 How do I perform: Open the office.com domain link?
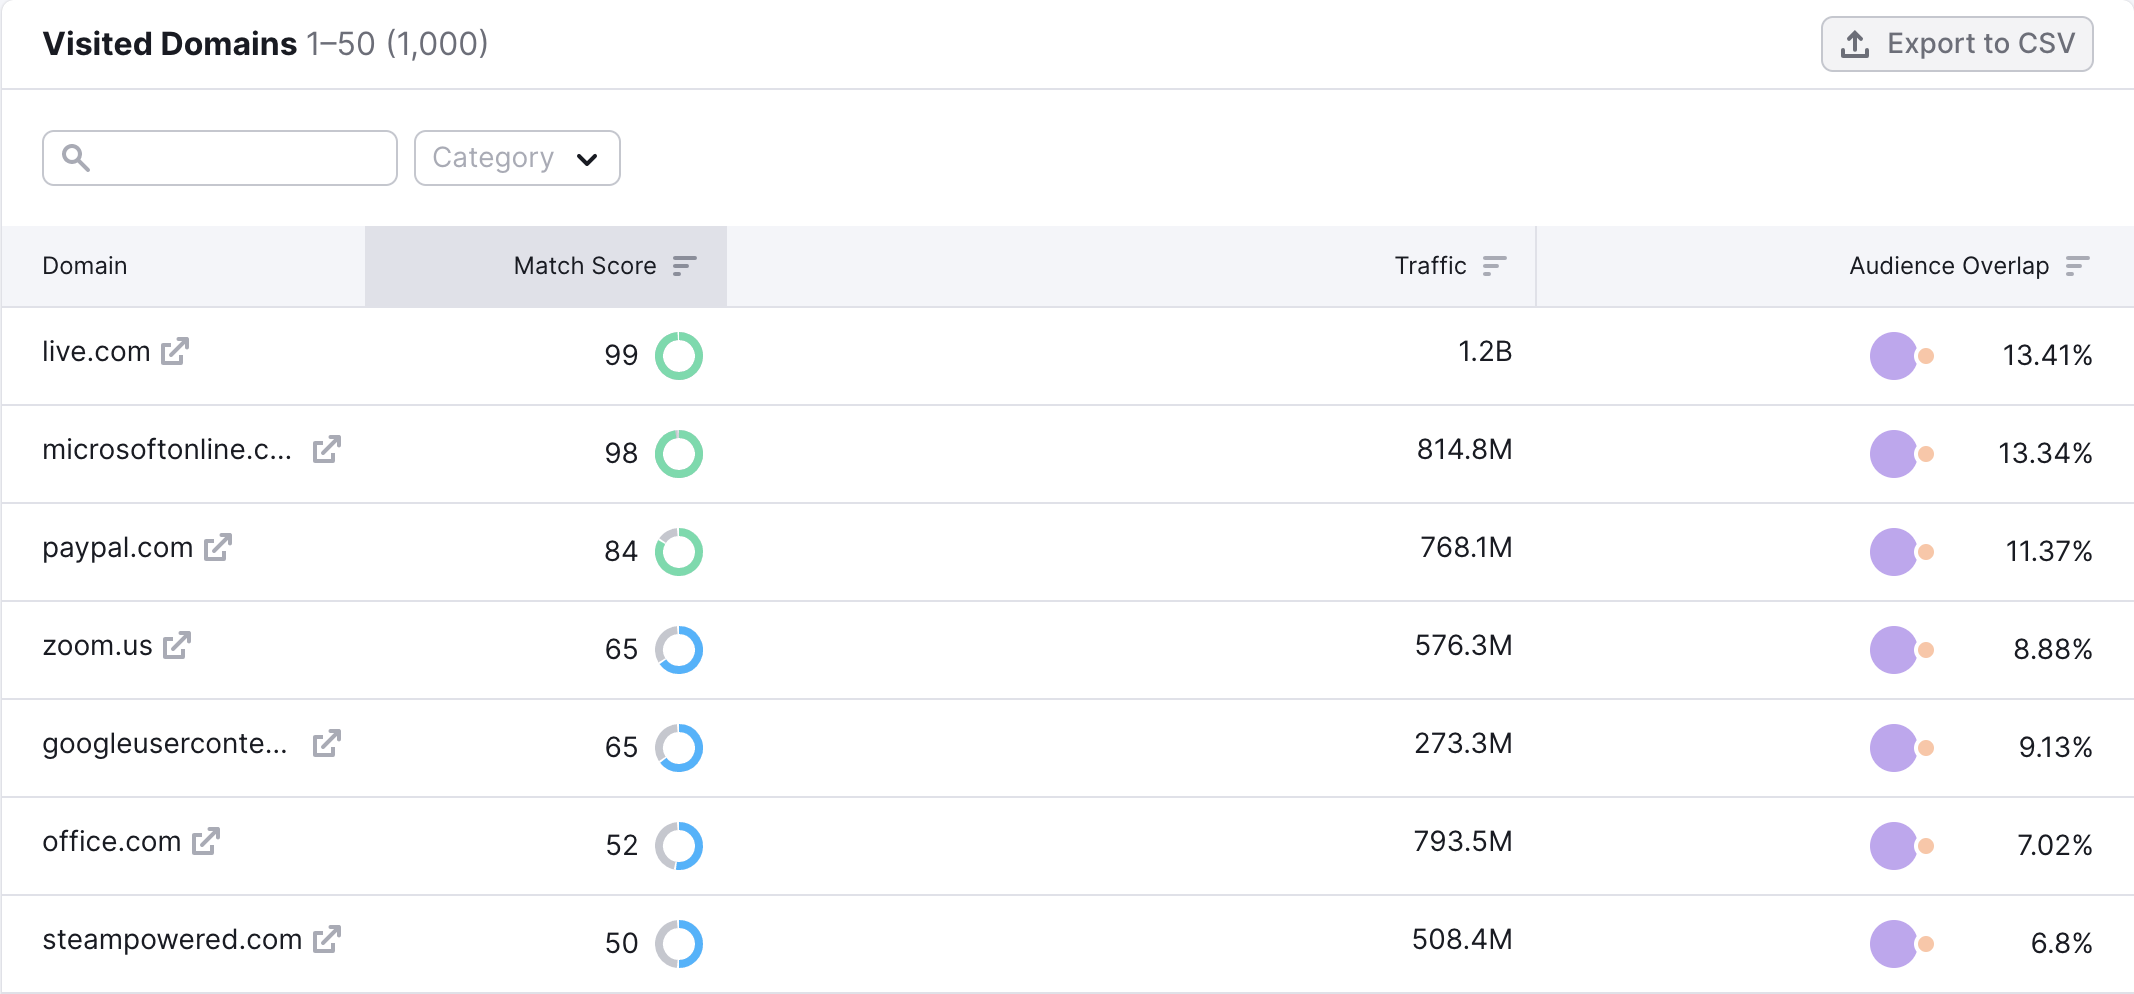(x=112, y=842)
